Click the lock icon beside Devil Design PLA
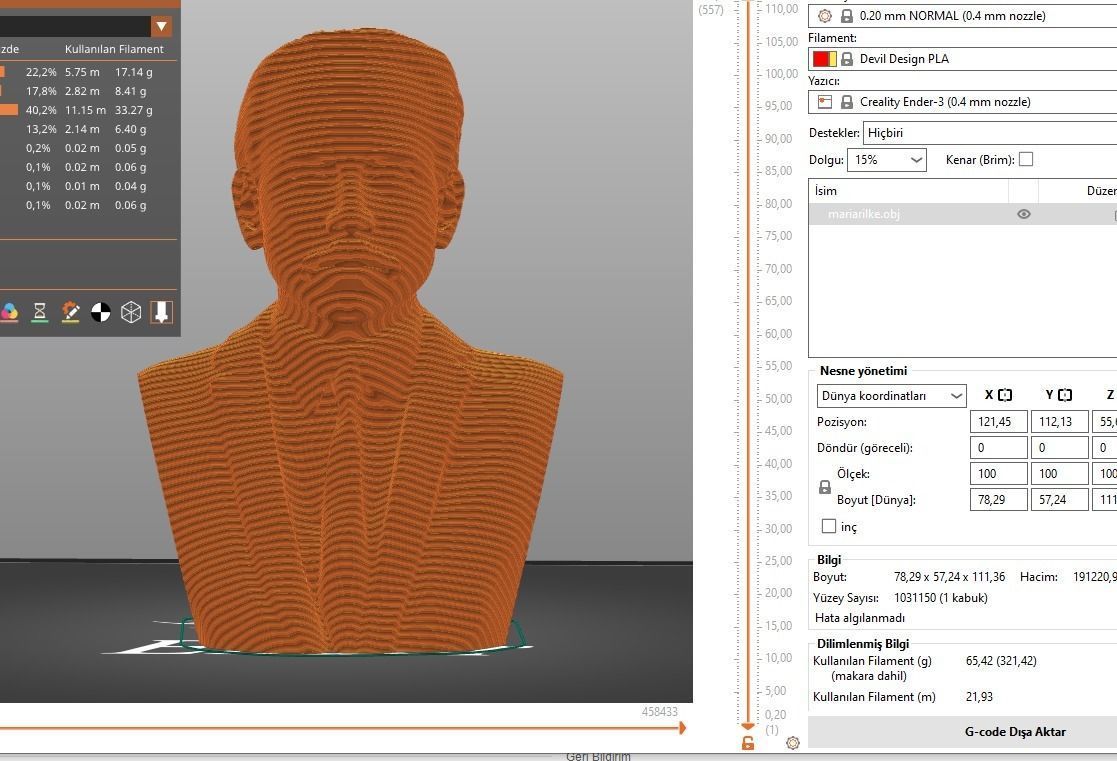The image size is (1117, 761). pos(846,58)
